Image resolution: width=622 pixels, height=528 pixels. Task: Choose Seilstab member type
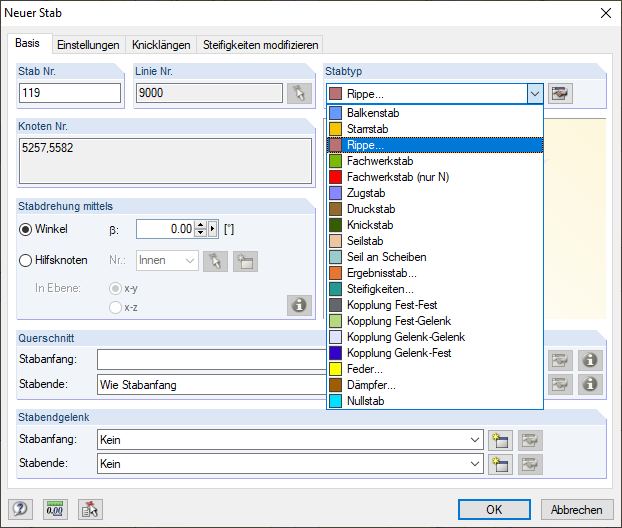[435, 241]
